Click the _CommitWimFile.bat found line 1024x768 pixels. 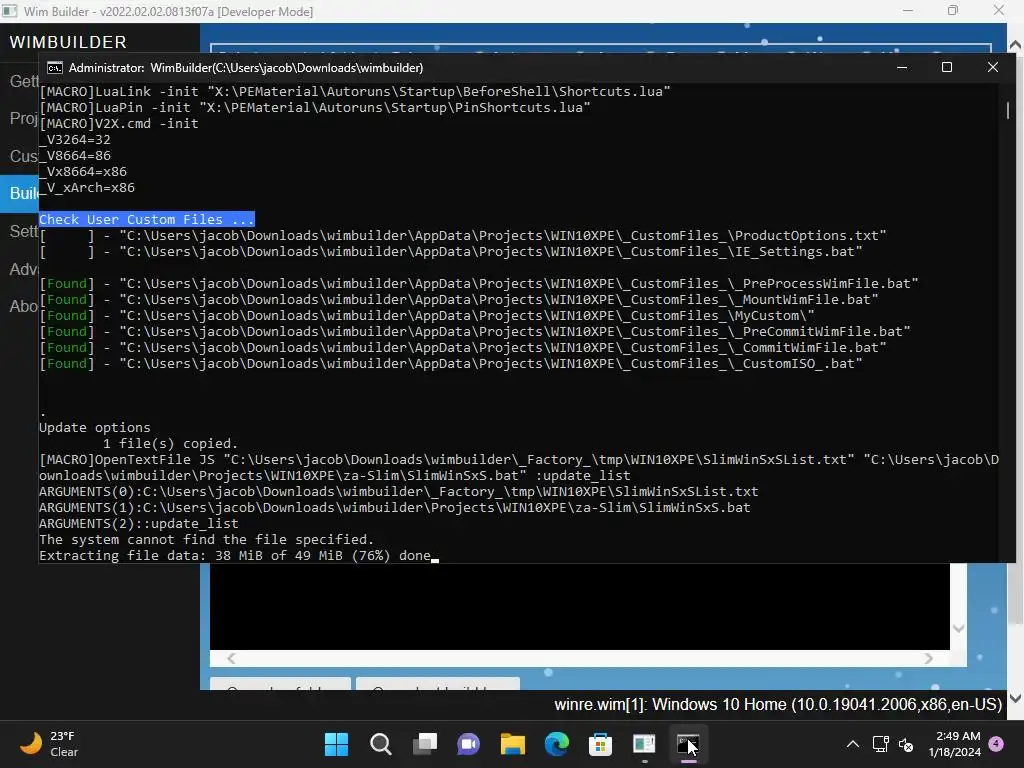coord(463,347)
